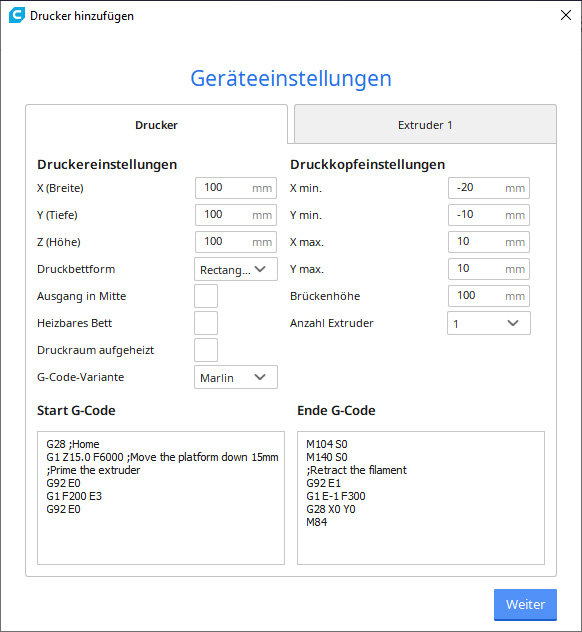Focus the Brückenhöhe value field

[488, 296]
